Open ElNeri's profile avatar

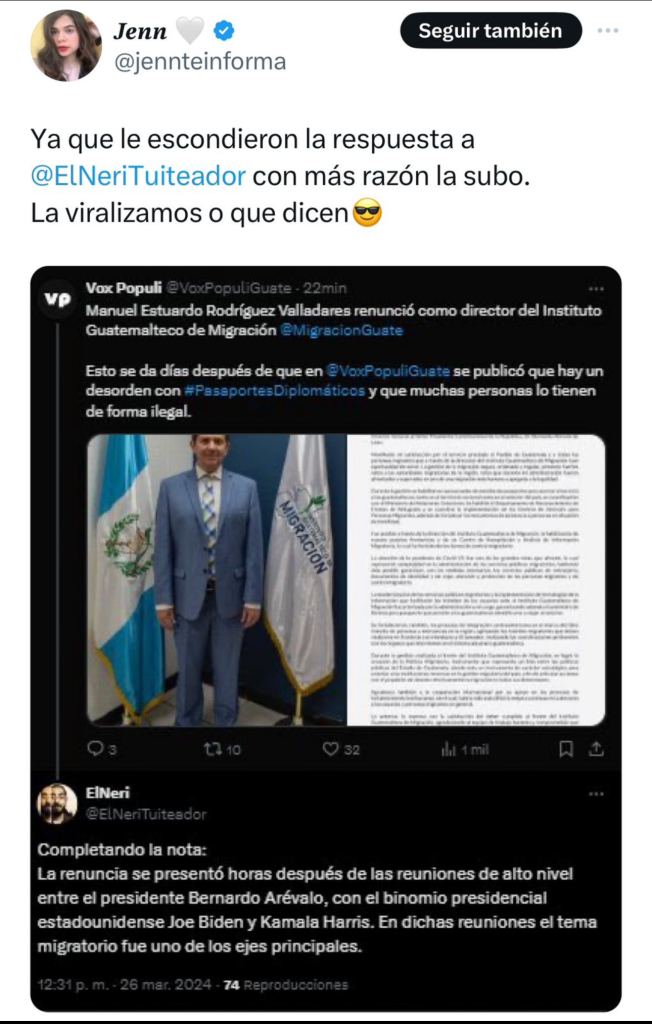pos(57,803)
